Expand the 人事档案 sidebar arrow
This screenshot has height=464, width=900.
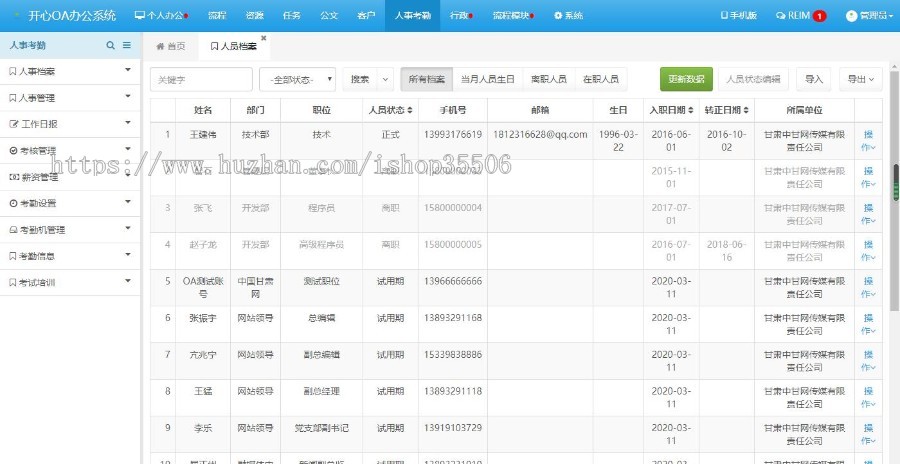click(x=128, y=70)
